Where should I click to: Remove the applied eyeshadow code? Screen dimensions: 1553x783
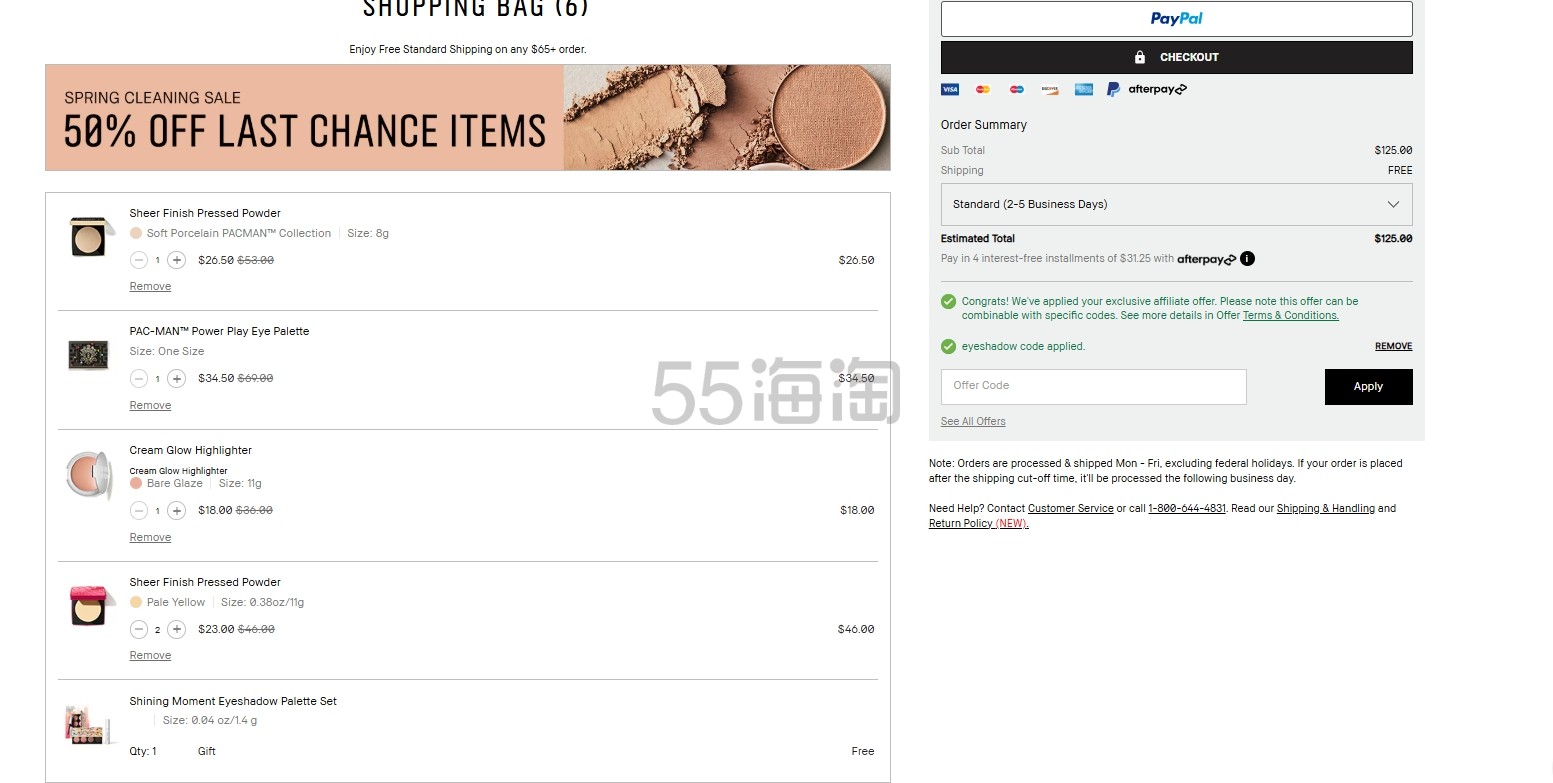(1393, 346)
